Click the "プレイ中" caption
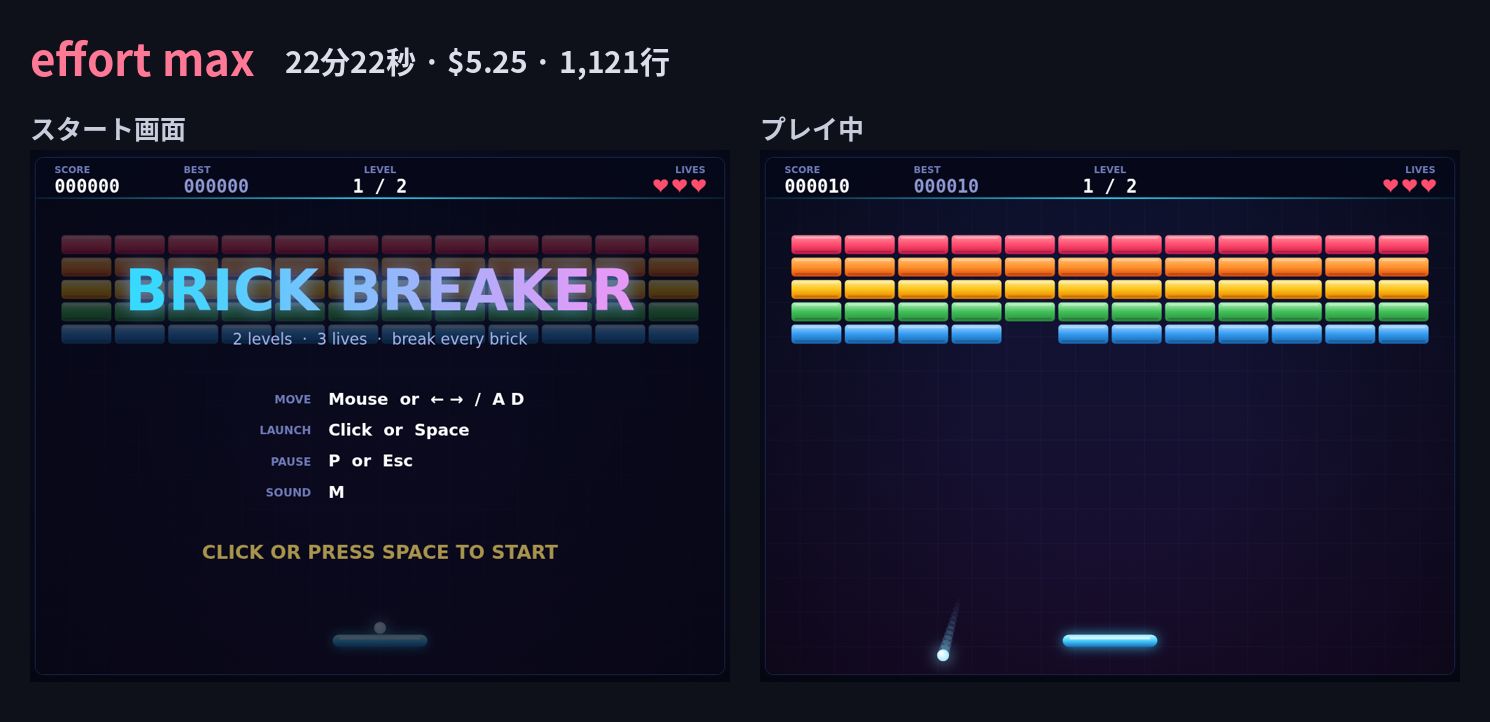Viewport: 1490px width, 722px height. [812, 129]
